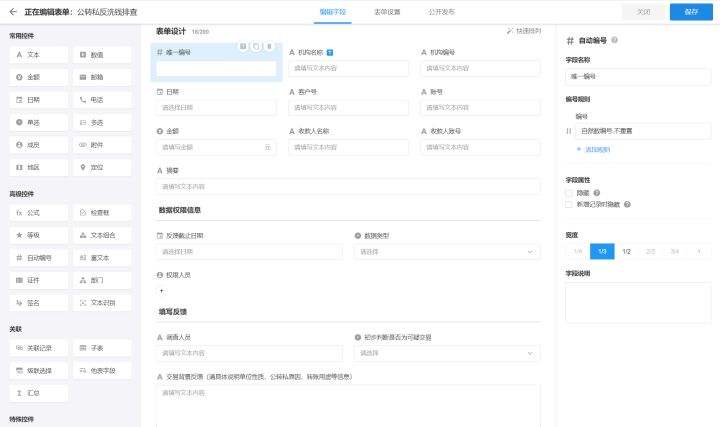
Task: Add a 成员 member control
Action: point(39,145)
